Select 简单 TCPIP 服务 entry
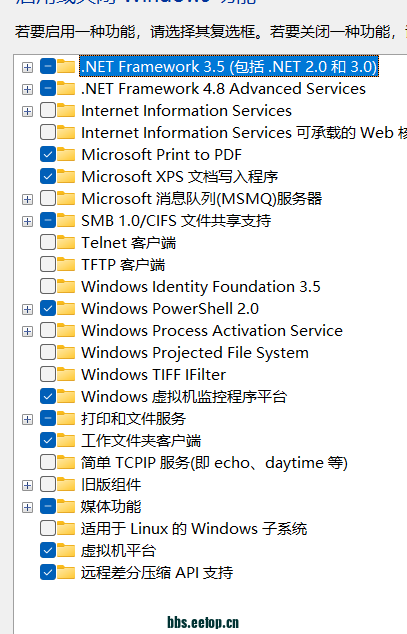 click(214, 463)
